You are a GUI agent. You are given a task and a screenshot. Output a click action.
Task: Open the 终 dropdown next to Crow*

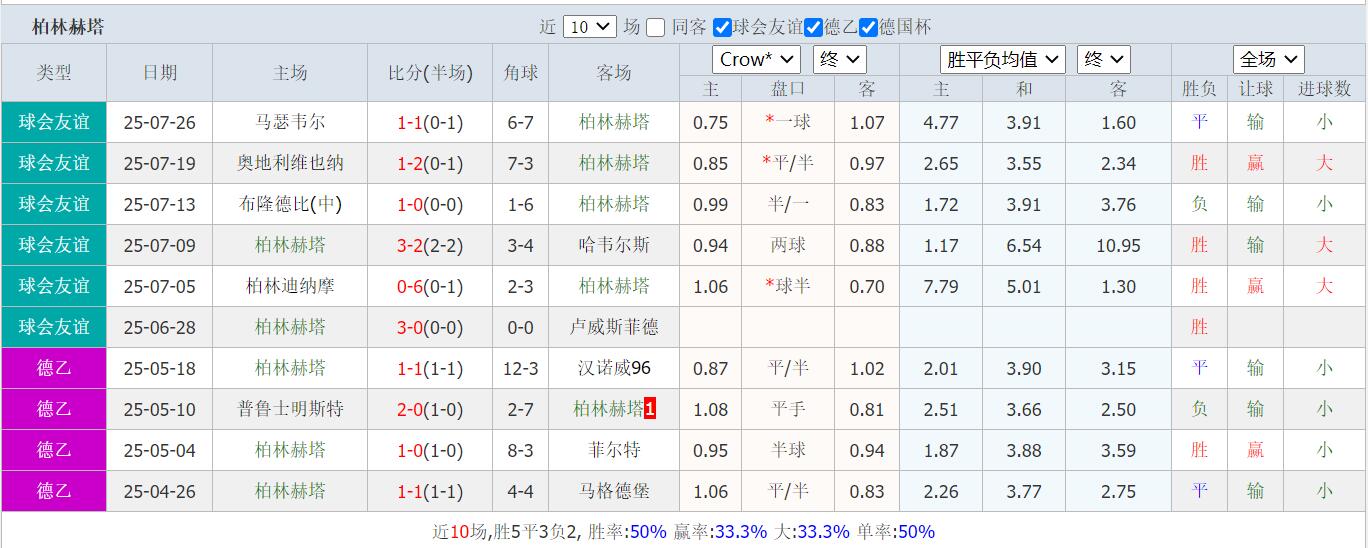click(x=839, y=59)
